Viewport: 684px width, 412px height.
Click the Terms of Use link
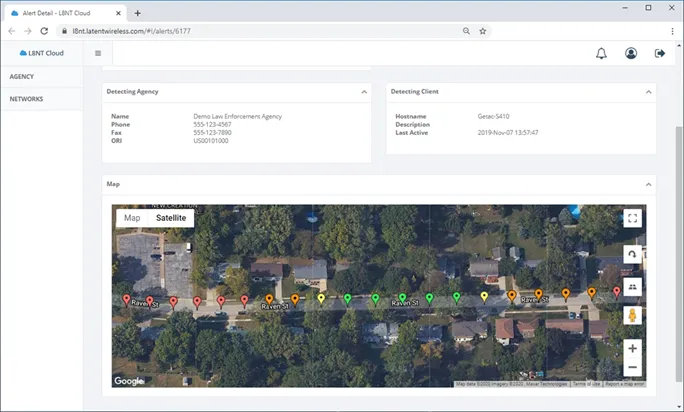[x=586, y=383]
